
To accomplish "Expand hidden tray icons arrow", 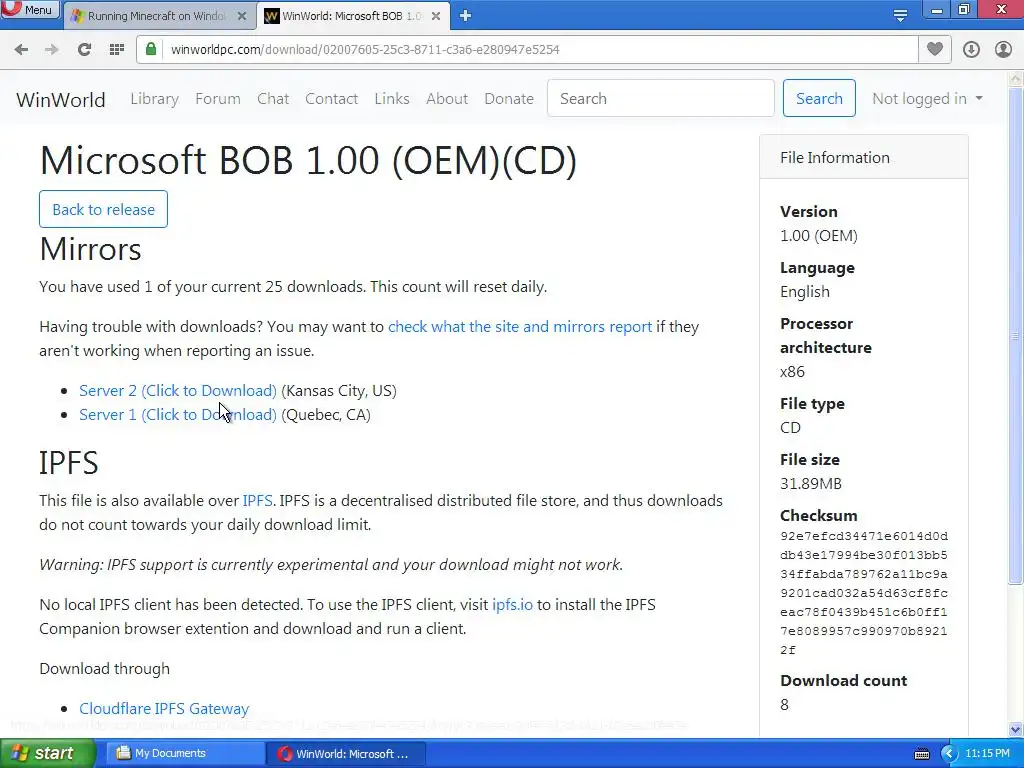I will (948, 754).
